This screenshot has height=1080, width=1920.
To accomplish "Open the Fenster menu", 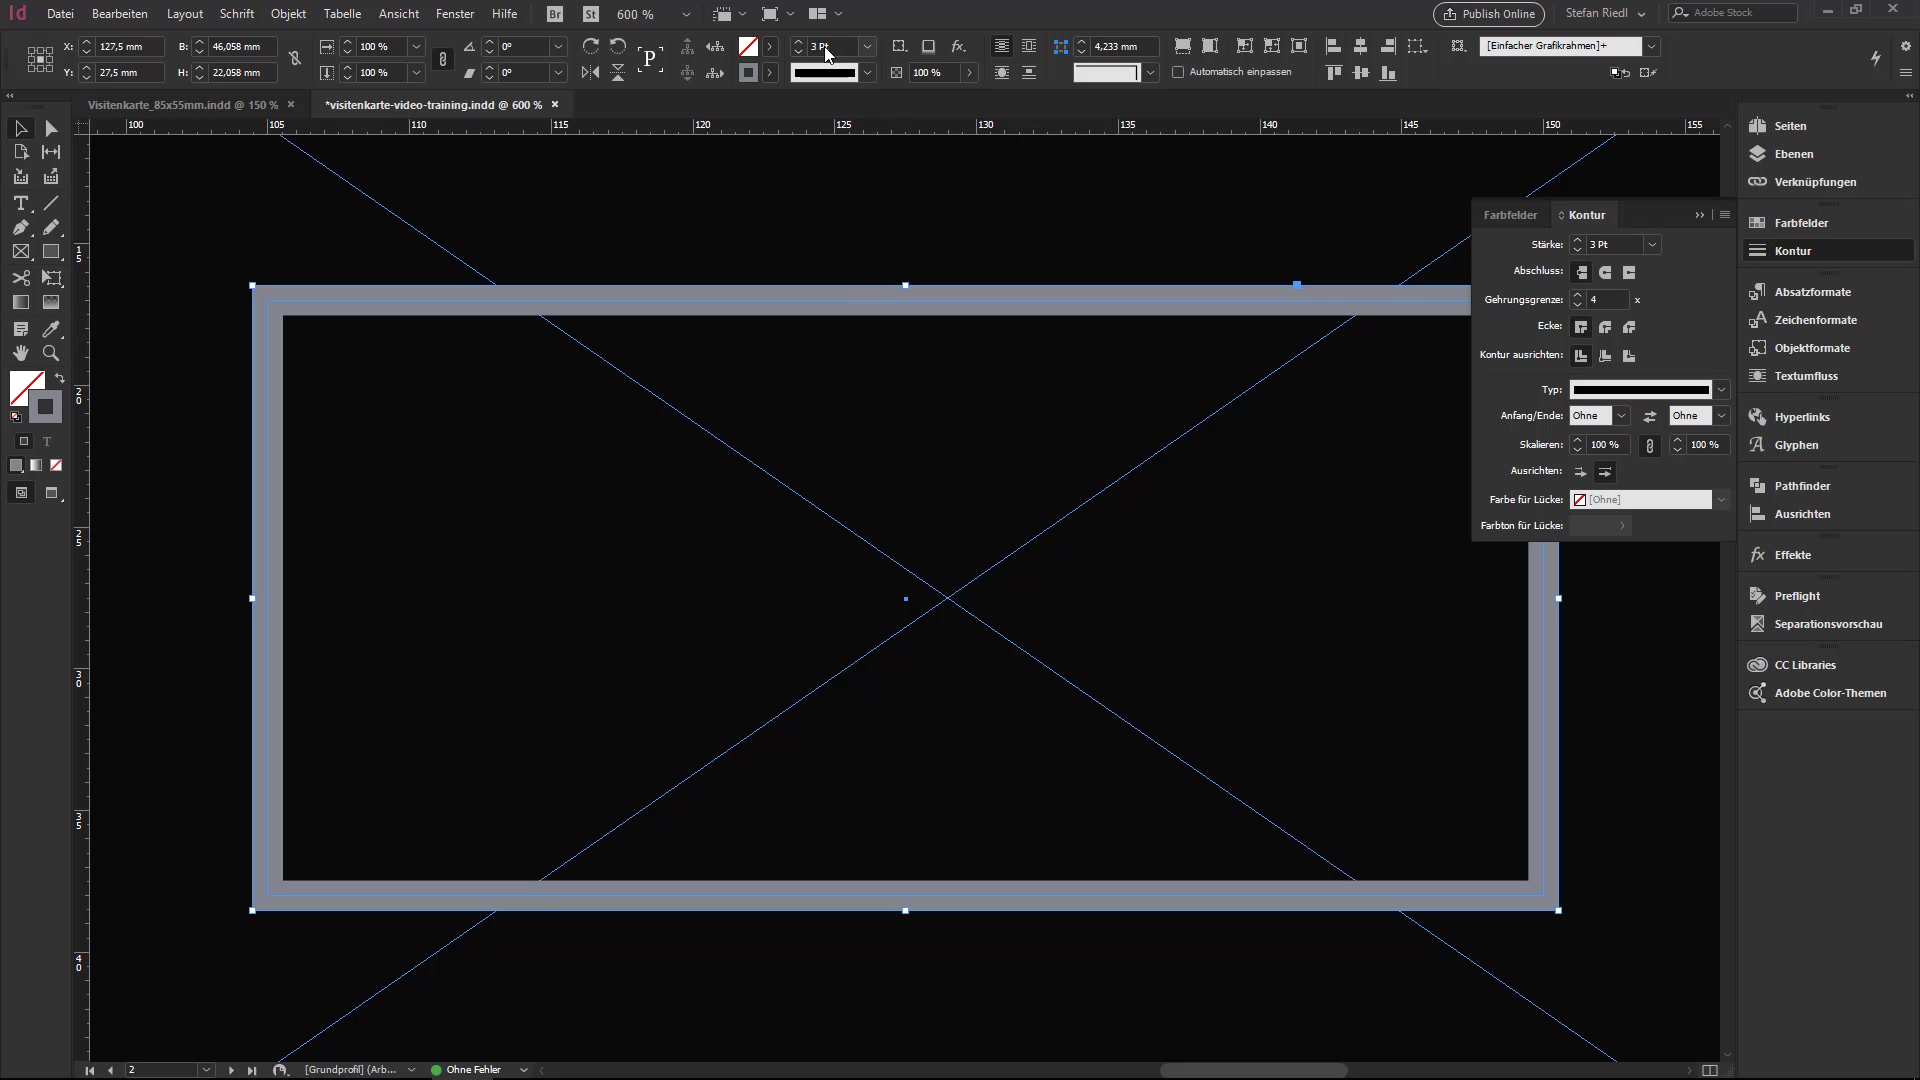I will click(x=455, y=14).
